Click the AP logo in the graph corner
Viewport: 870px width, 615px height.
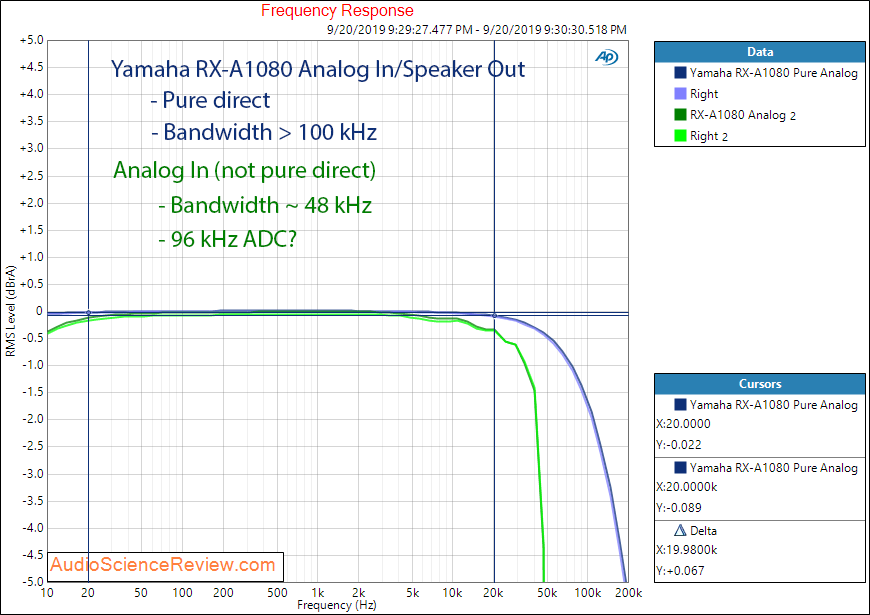coord(606,57)
